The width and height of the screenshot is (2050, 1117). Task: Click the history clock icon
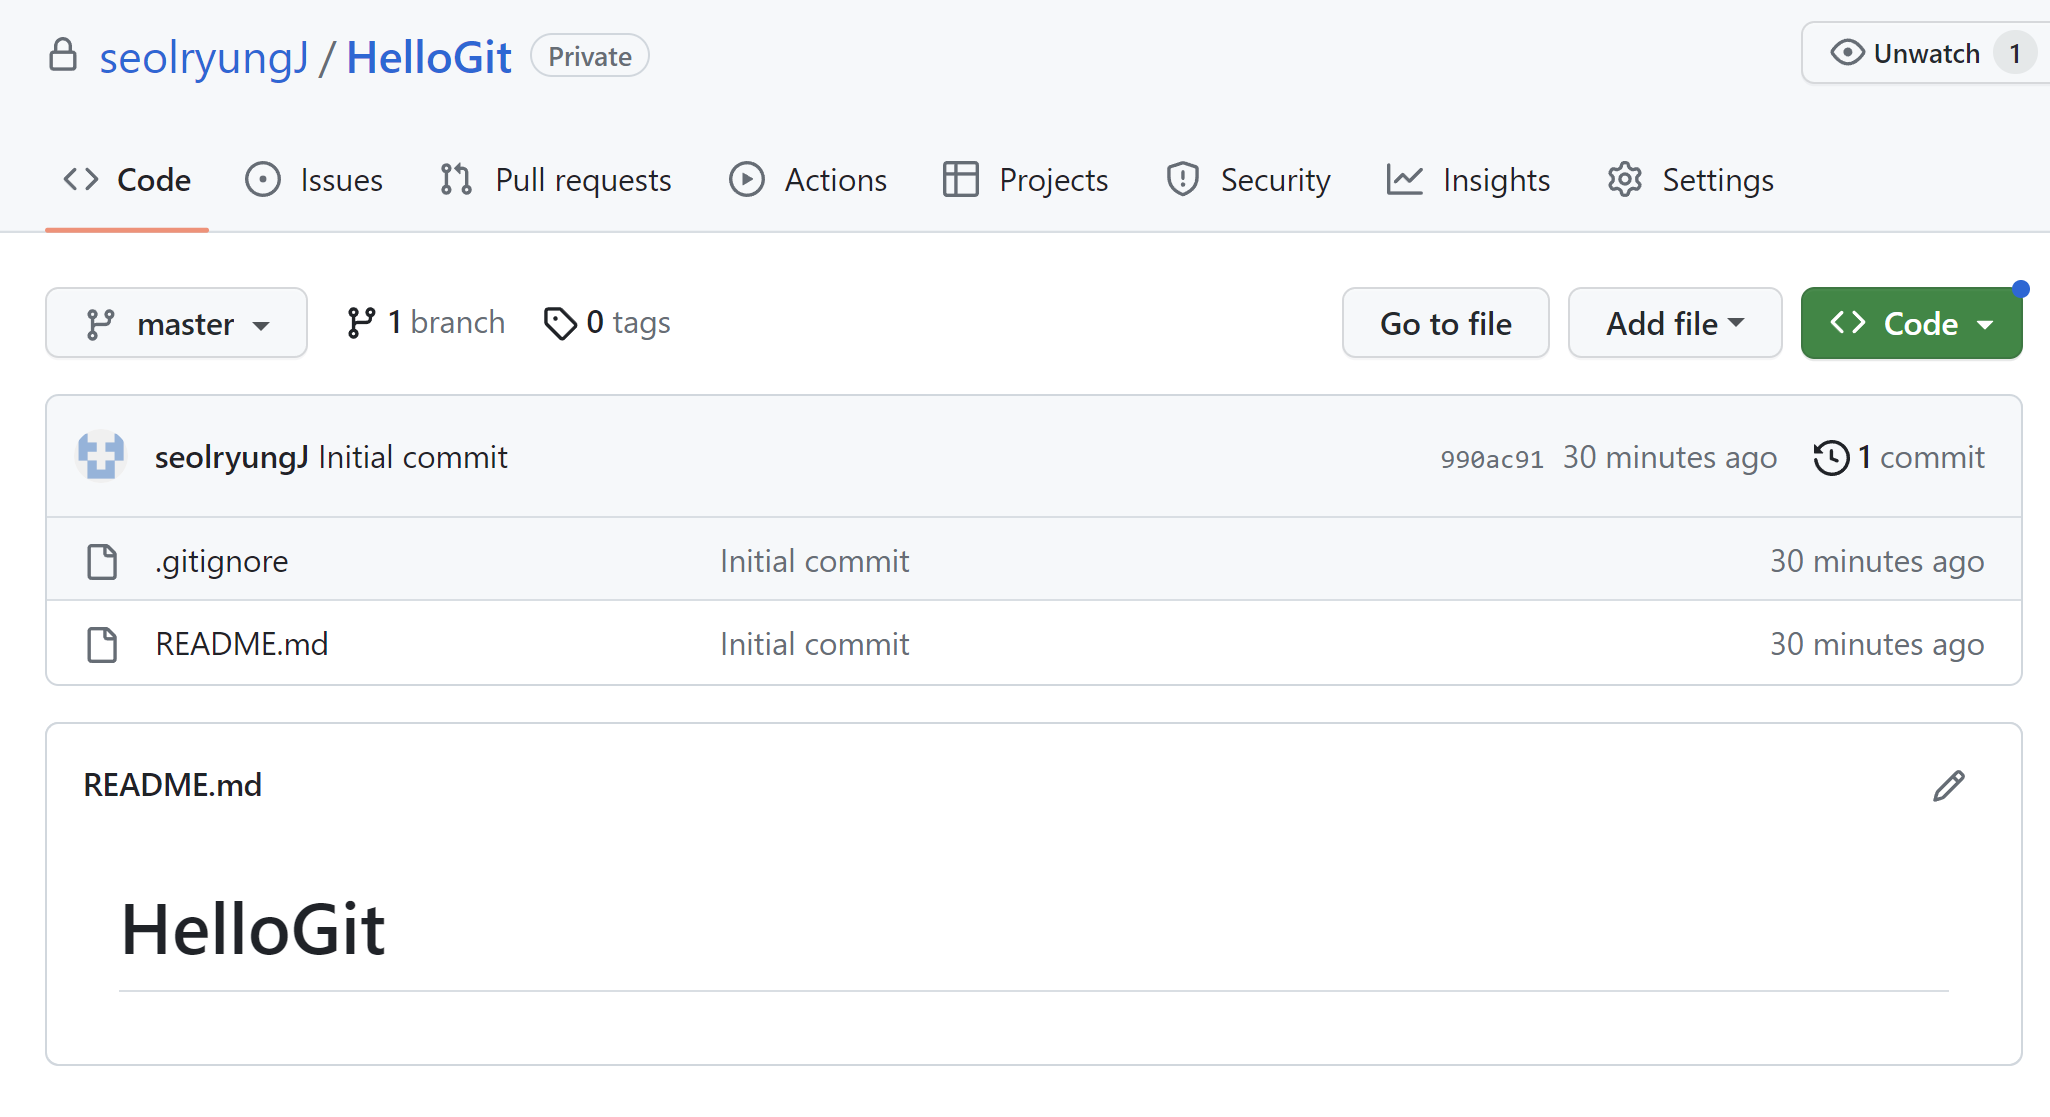[1832, 458]
